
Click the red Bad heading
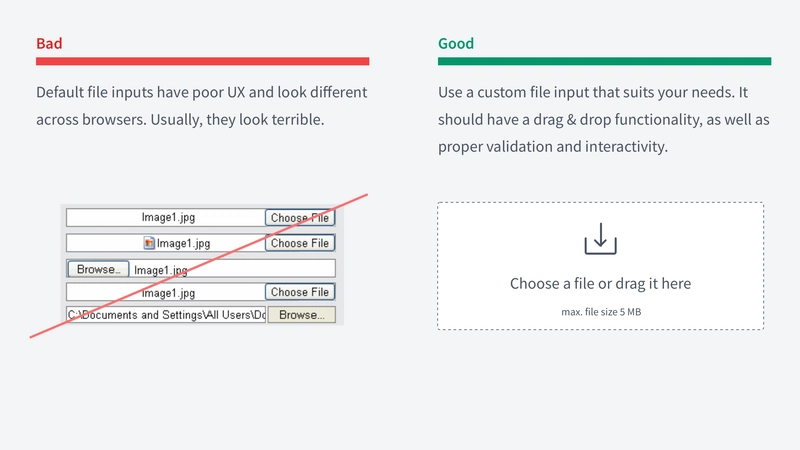(49, 43)
